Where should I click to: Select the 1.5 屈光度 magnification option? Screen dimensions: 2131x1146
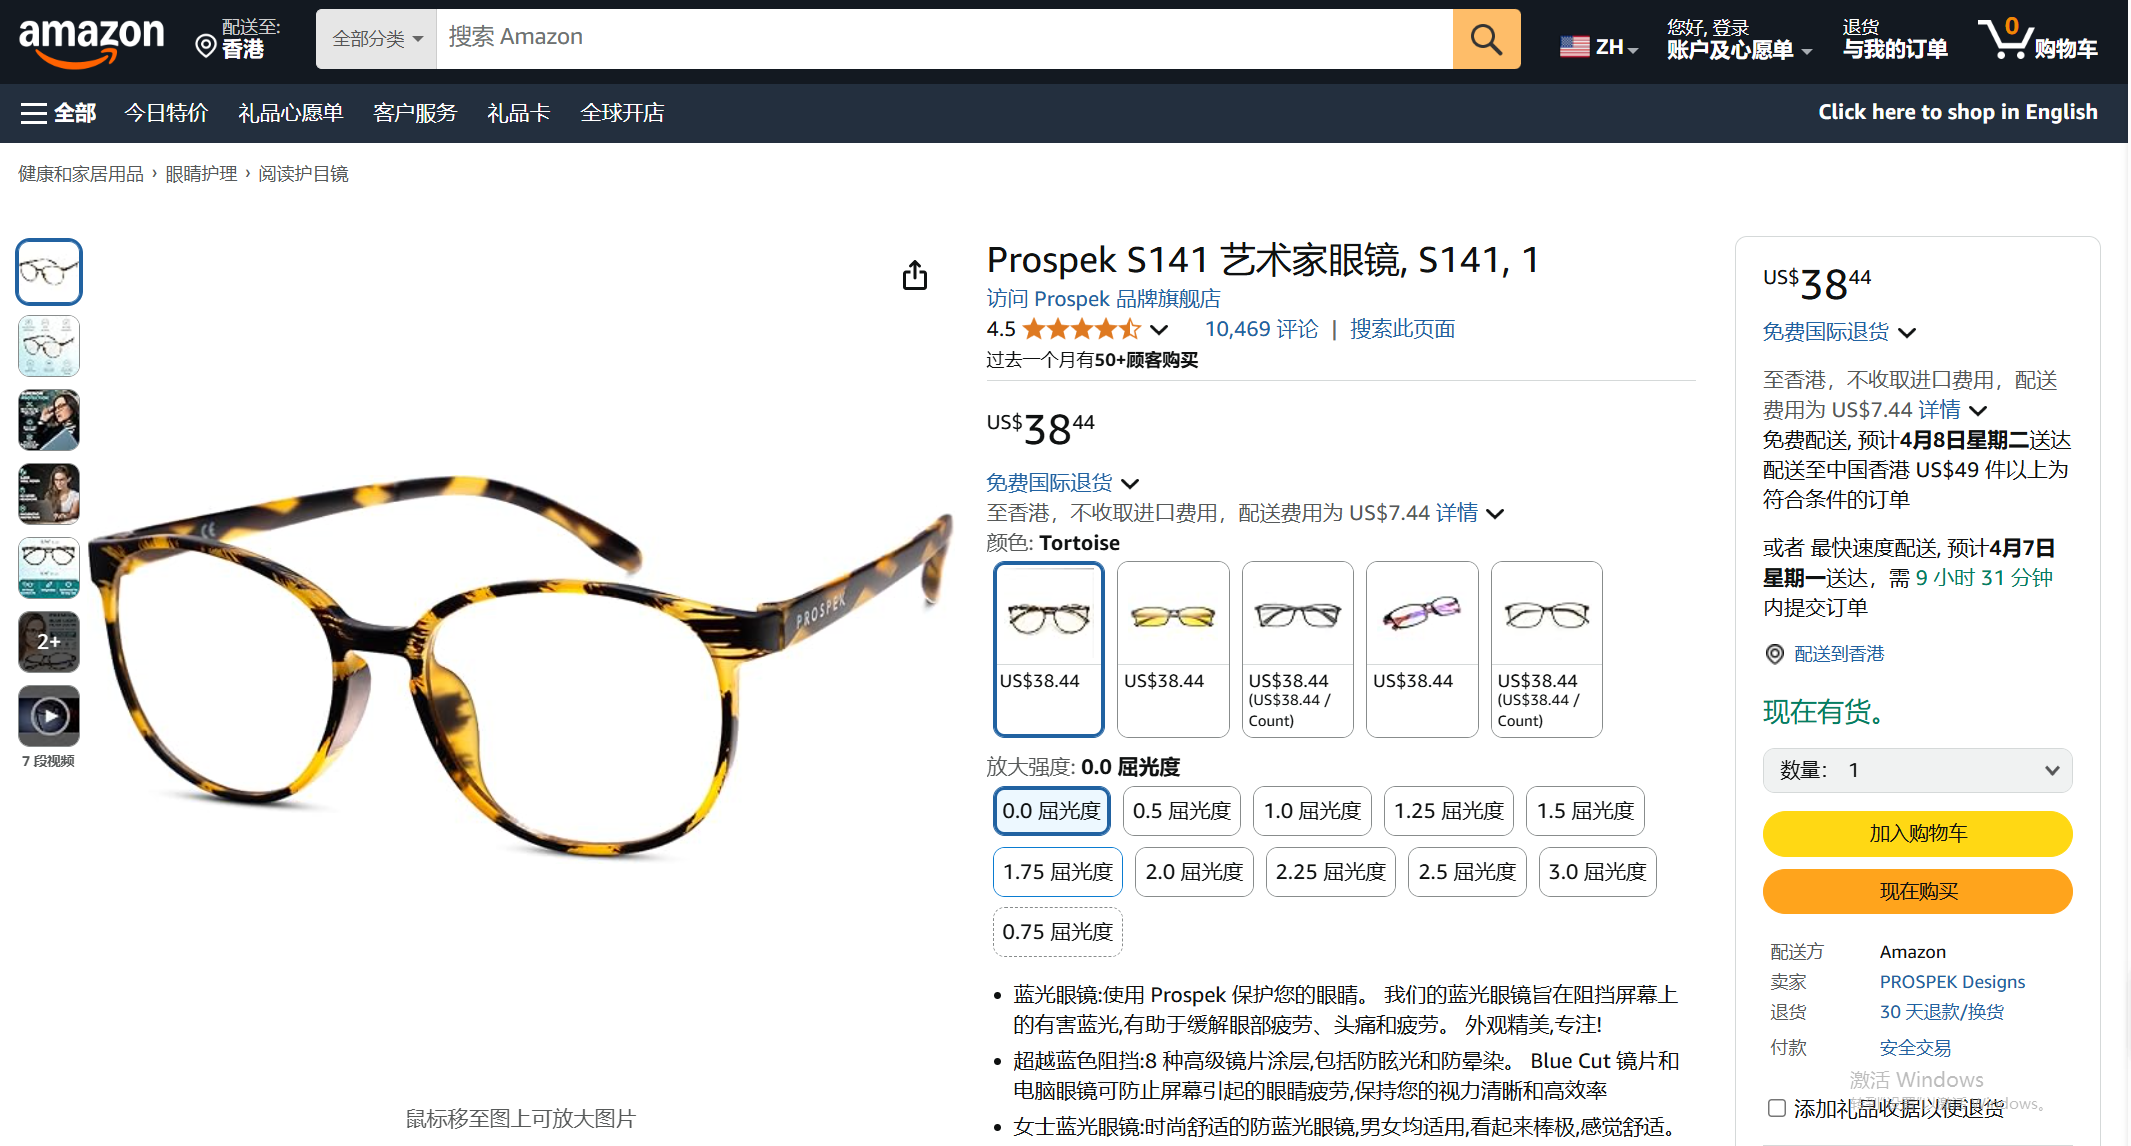[x=1585, y=811]
